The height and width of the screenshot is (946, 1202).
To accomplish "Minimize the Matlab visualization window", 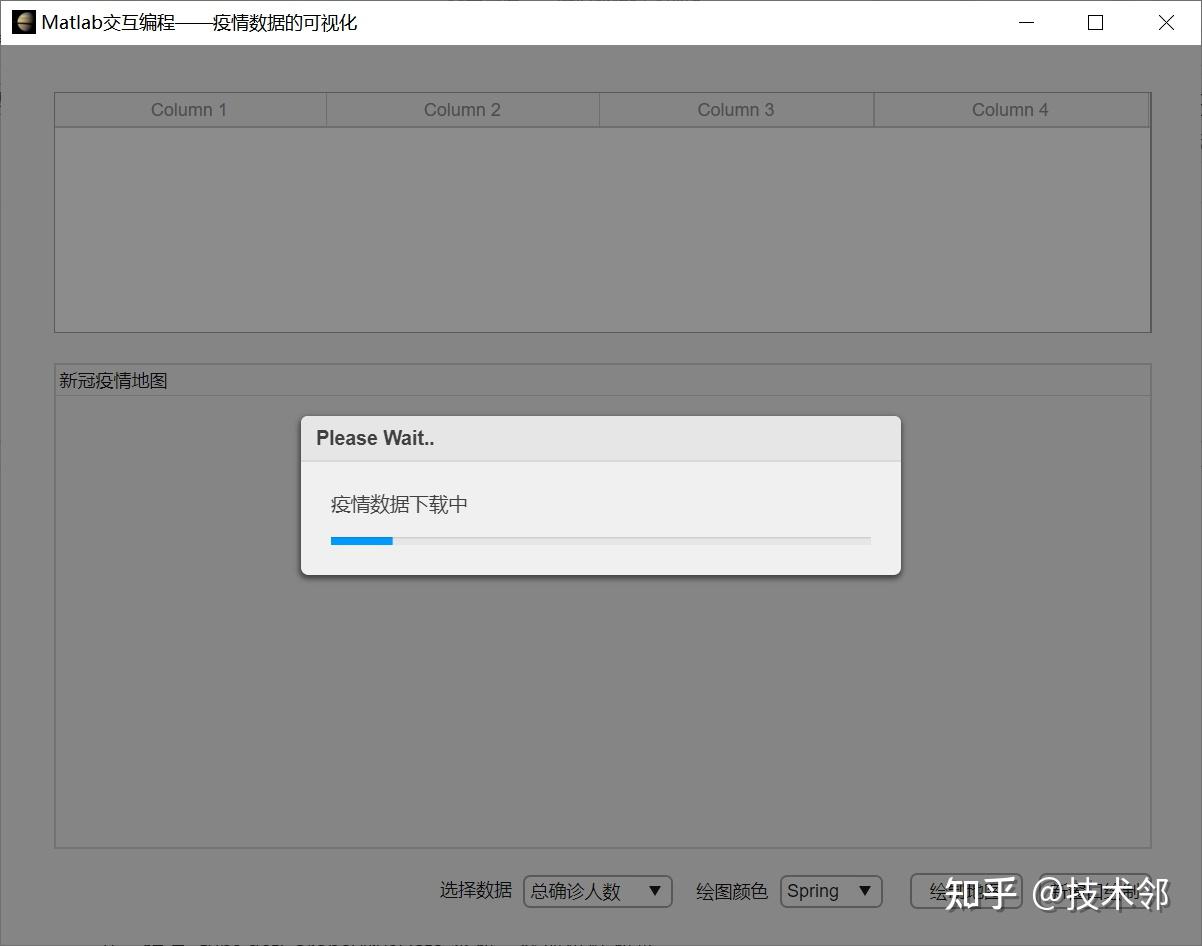I will (x=1026, y=22).
